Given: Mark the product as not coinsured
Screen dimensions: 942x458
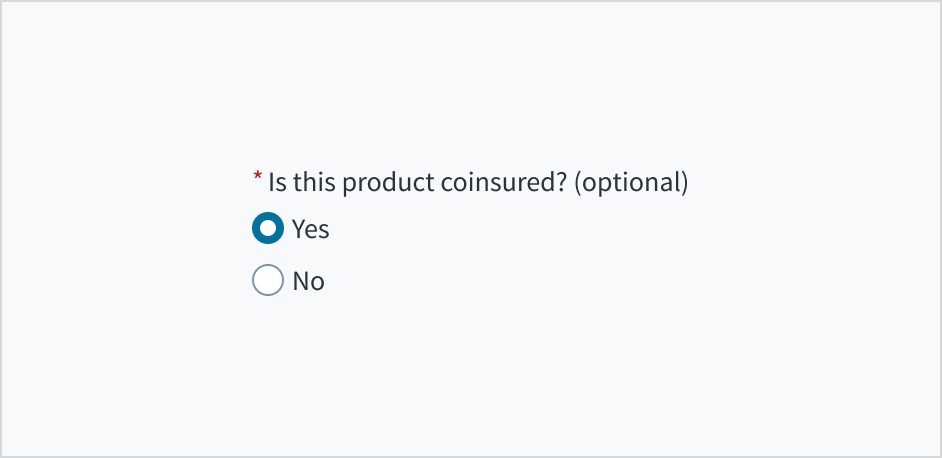Looking at the screenshot, I should point(267,281).
